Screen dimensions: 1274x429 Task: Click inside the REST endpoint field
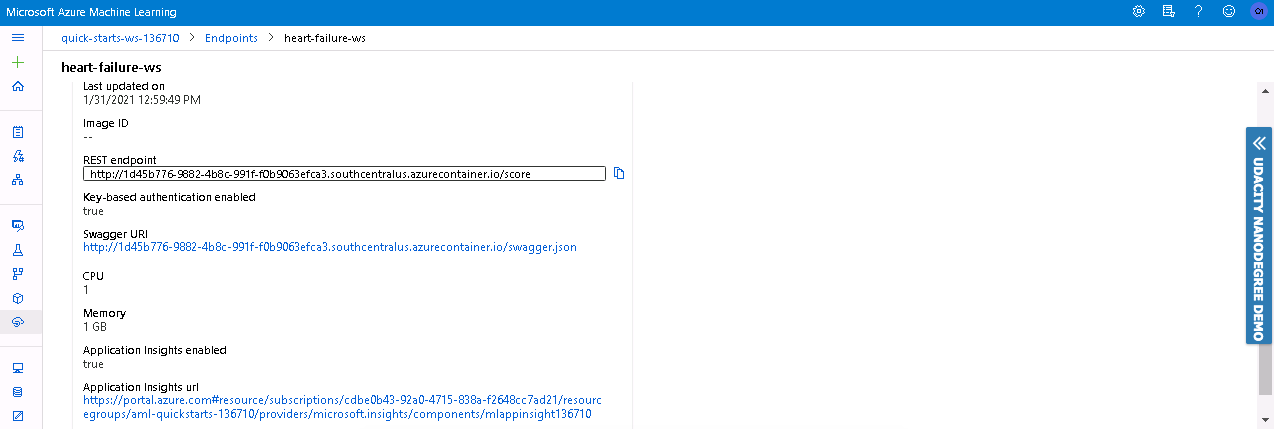pyautogui.click(x=344, y=174)
